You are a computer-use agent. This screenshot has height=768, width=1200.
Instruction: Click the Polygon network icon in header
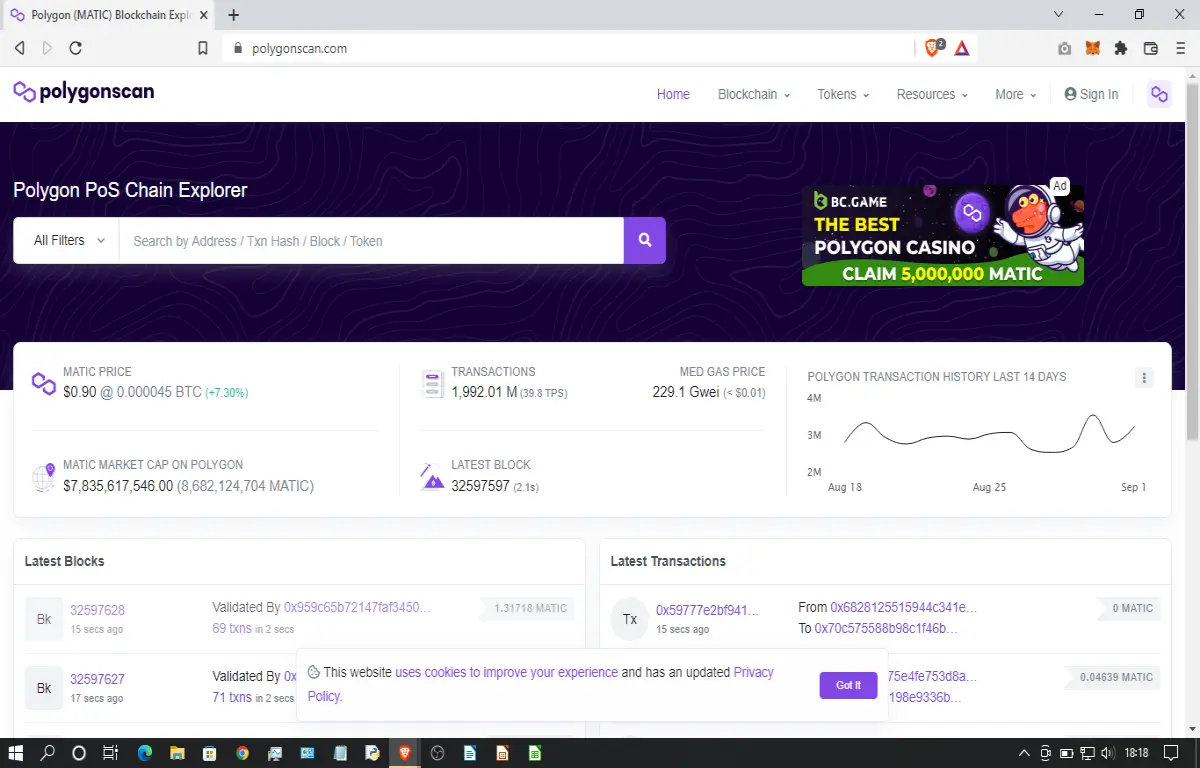(1159, 94)
